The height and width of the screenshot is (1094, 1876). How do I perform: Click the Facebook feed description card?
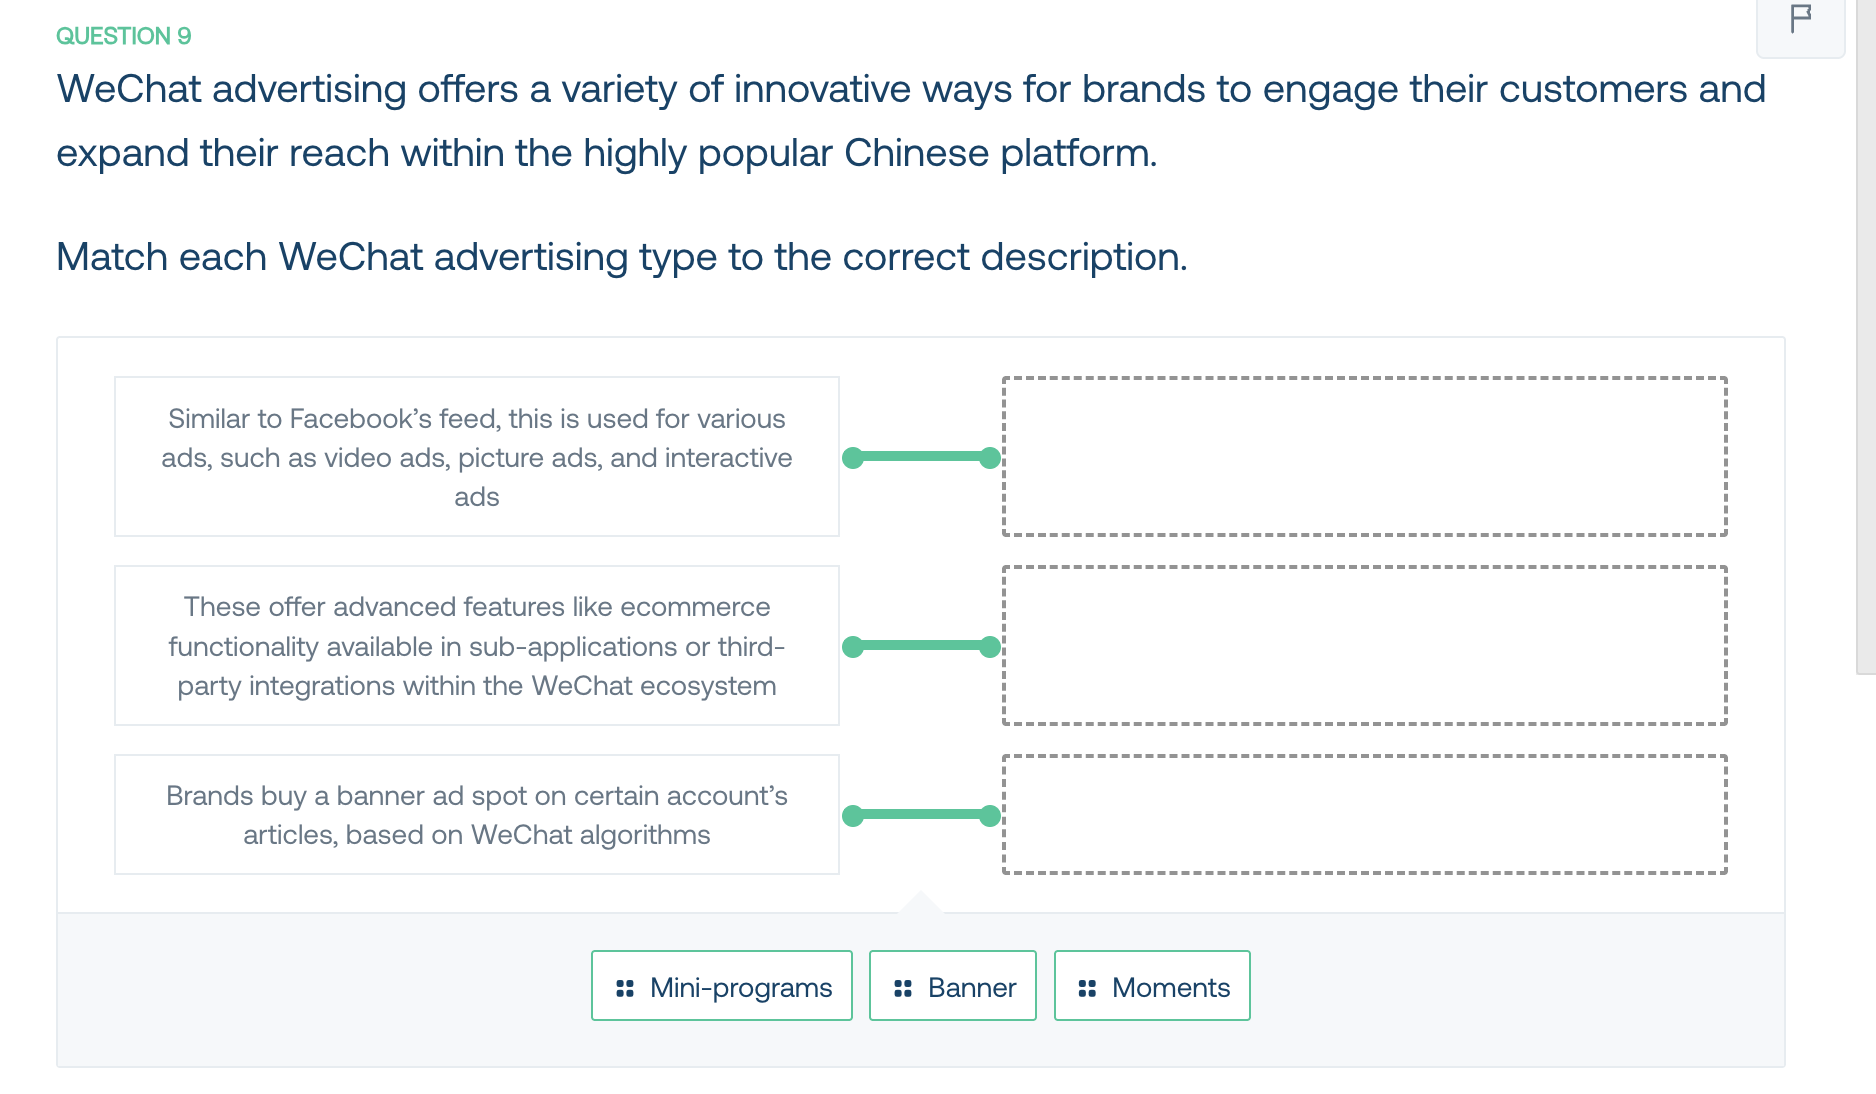477,456
